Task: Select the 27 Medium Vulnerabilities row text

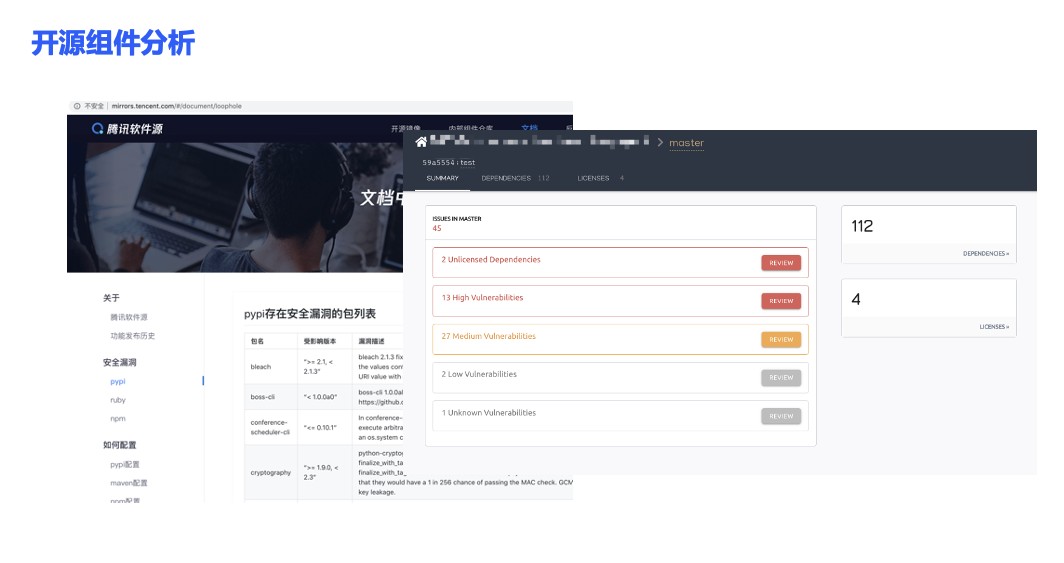Action: (489, 336)
